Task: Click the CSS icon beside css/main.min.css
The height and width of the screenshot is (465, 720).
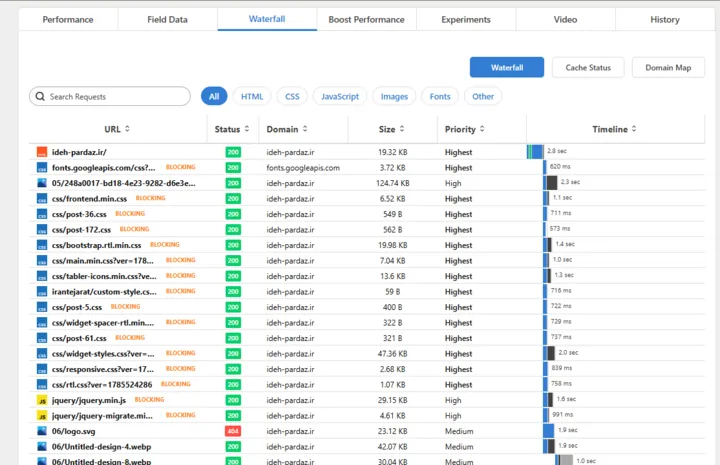Action: coord(42,261)
